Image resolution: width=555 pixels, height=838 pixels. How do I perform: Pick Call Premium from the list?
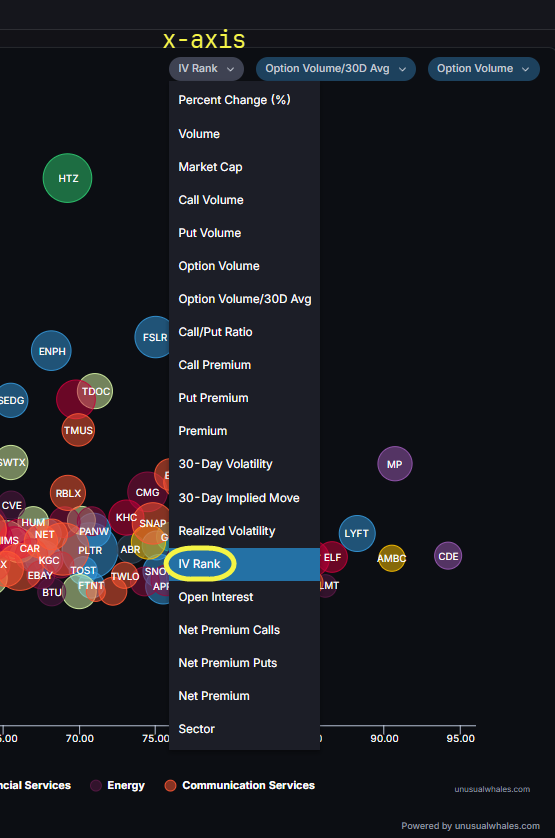(244, 366)
